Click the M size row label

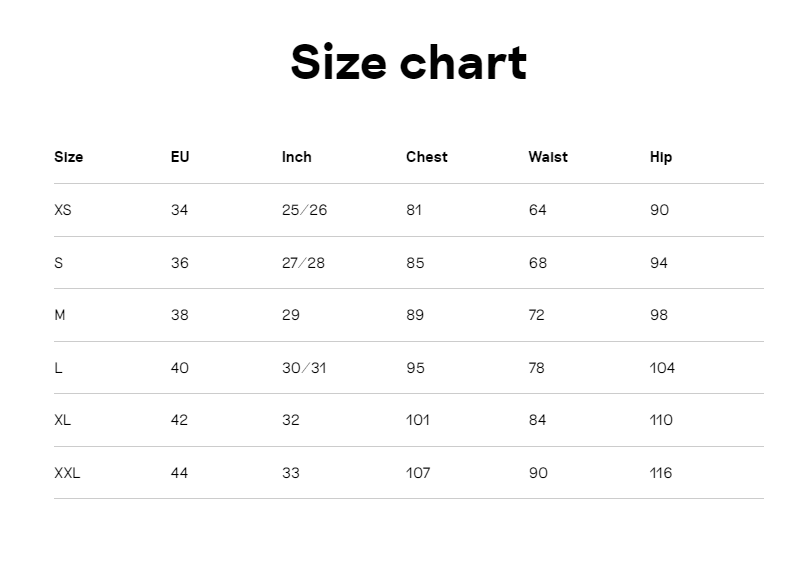pos(60,315)
